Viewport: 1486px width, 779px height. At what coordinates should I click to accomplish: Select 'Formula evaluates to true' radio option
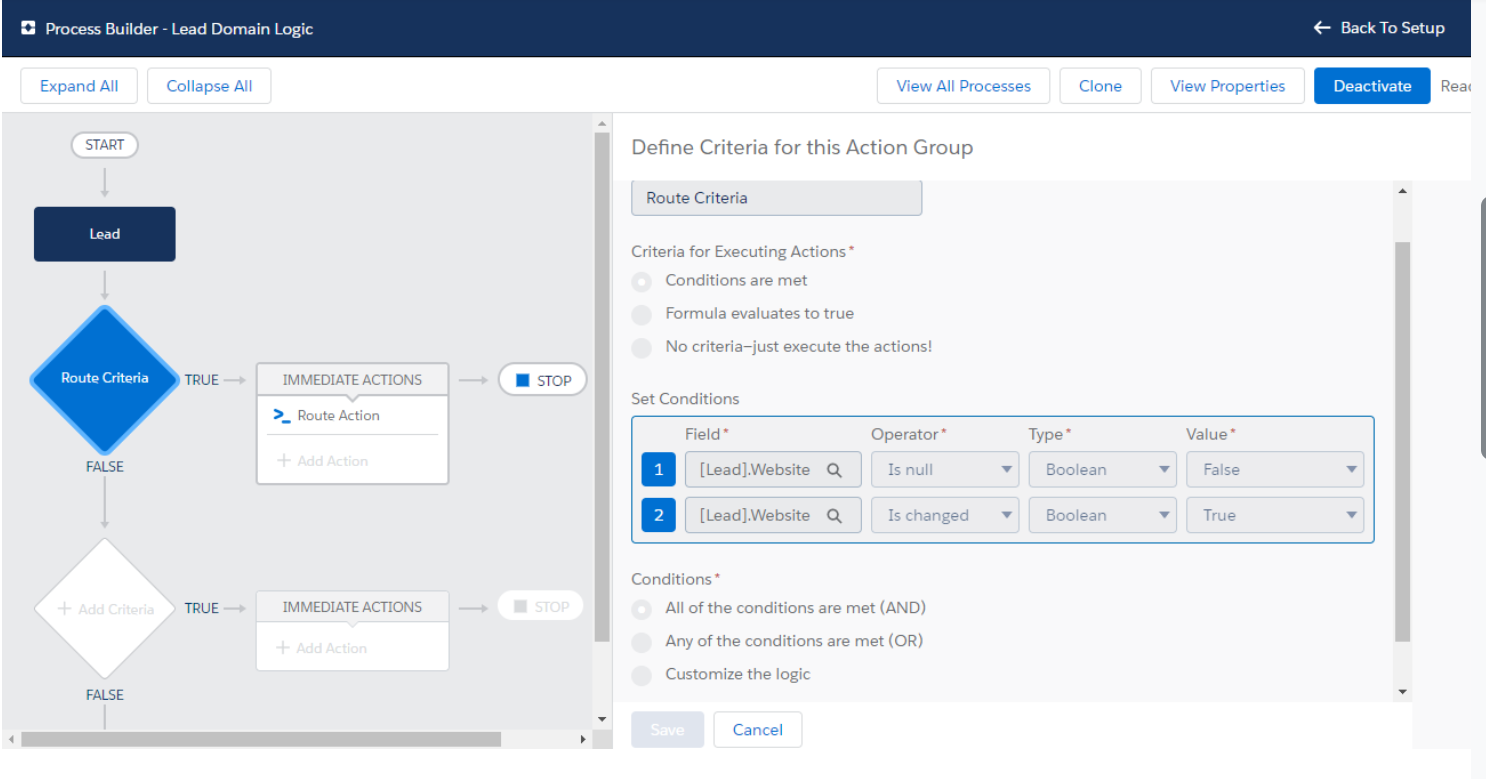642,315
